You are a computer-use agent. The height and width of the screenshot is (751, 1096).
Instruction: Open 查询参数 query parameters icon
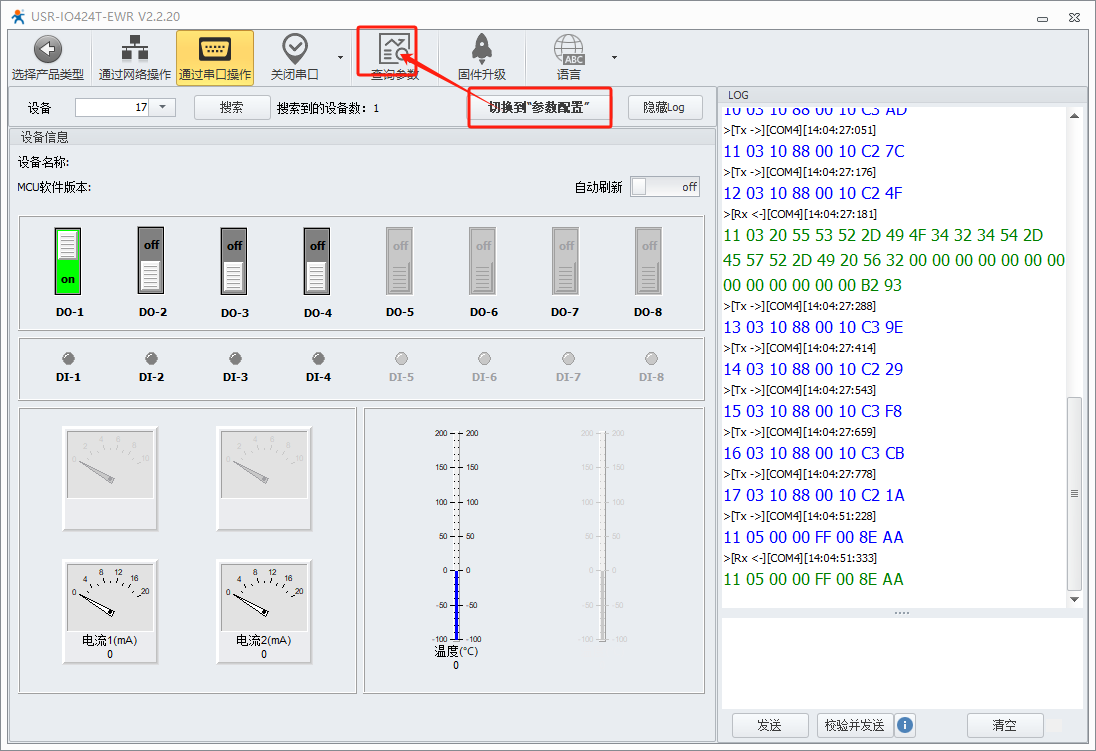click(x=394, y=50)
